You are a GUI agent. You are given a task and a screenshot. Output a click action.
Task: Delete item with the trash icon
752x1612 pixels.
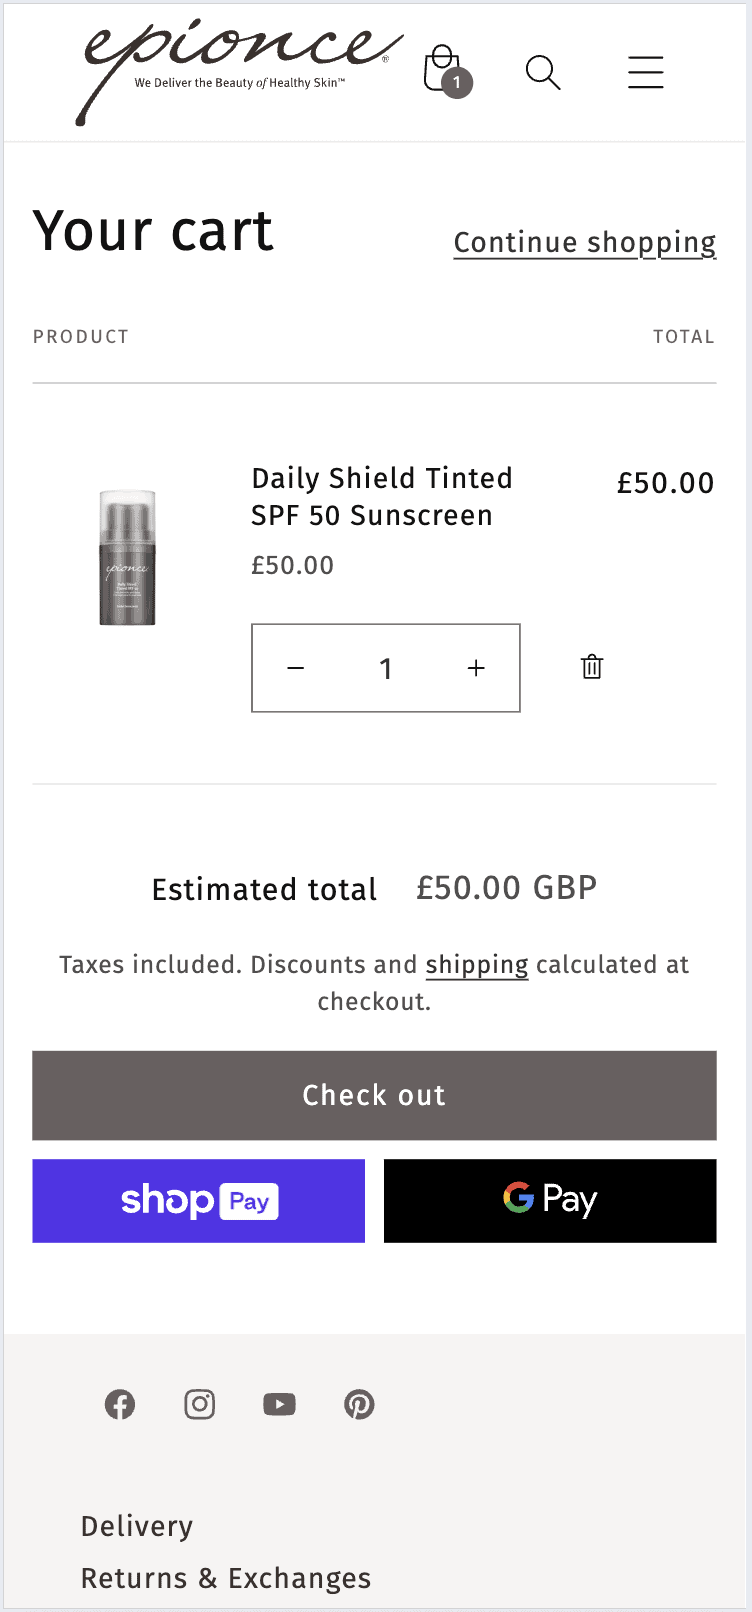click(592, 667)
